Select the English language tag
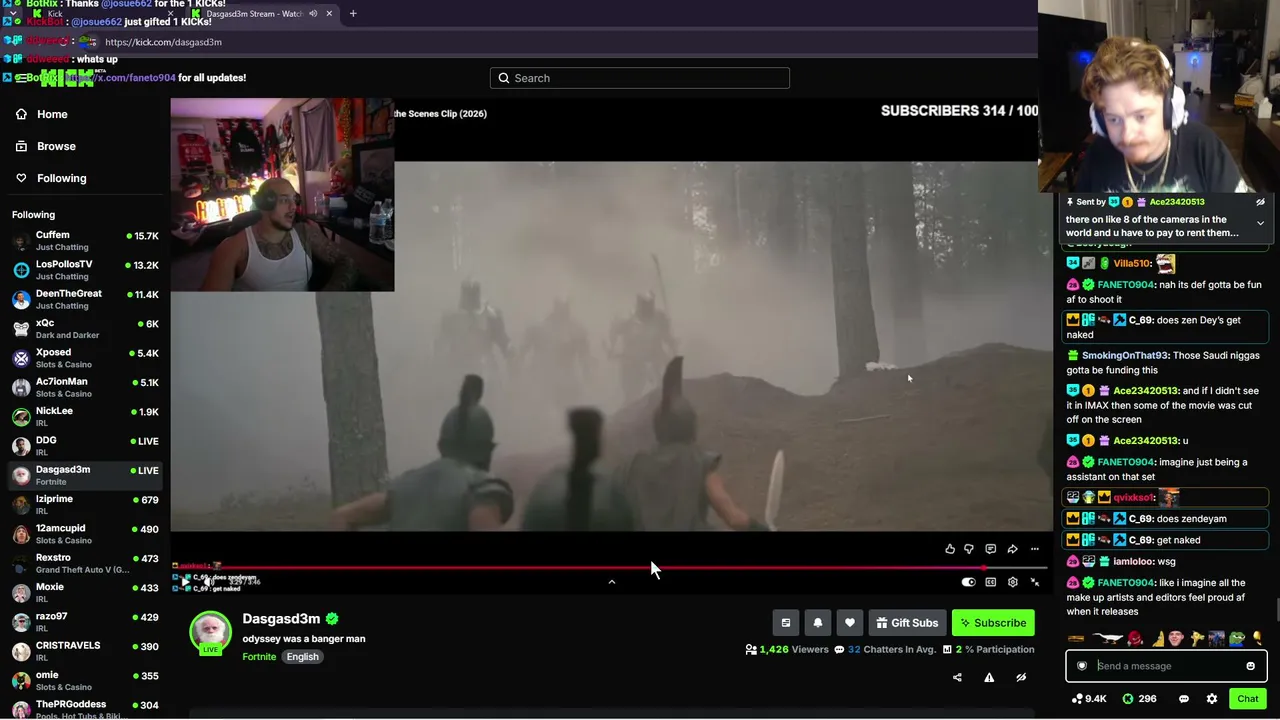The width and height of the screenshot is (1280, 720). 302,657
